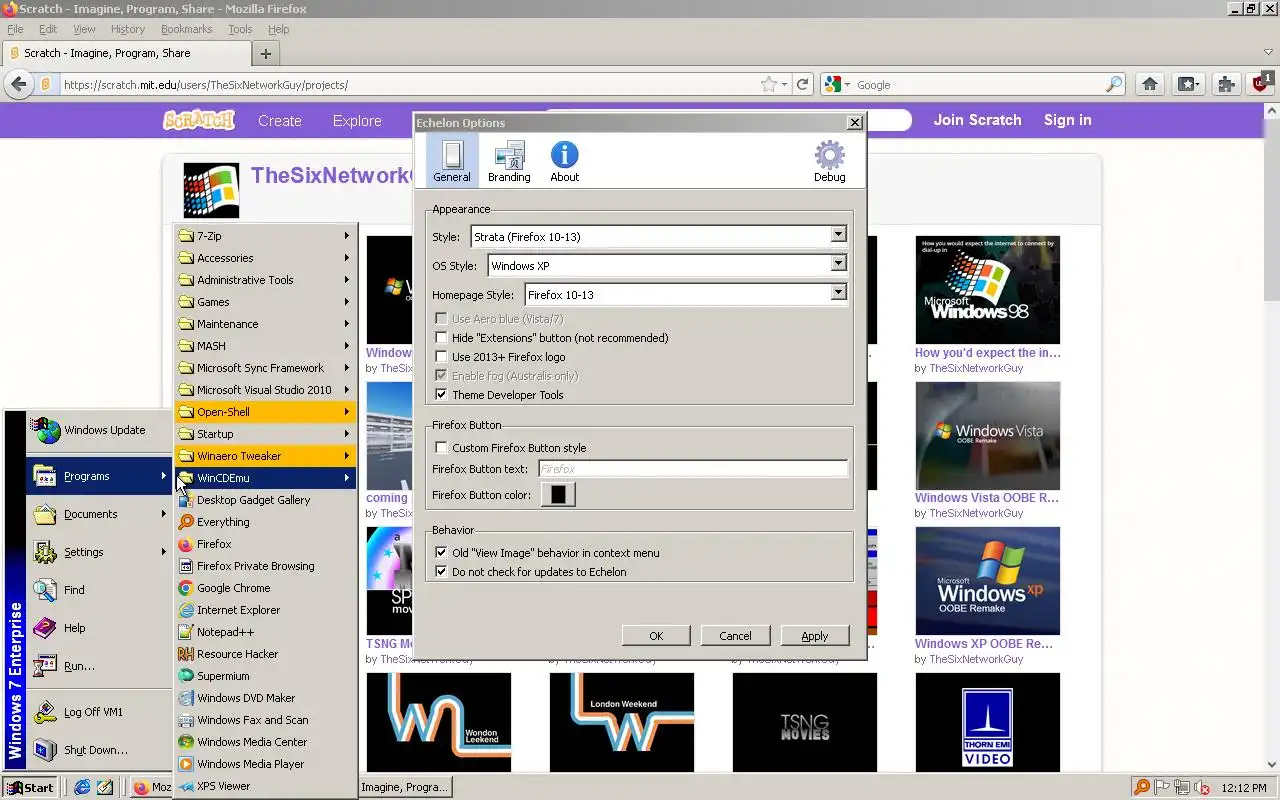Viewport: 1280px width, 800px height.
Task: Open the Homepage Style dropdown
Action: (686, 295)
